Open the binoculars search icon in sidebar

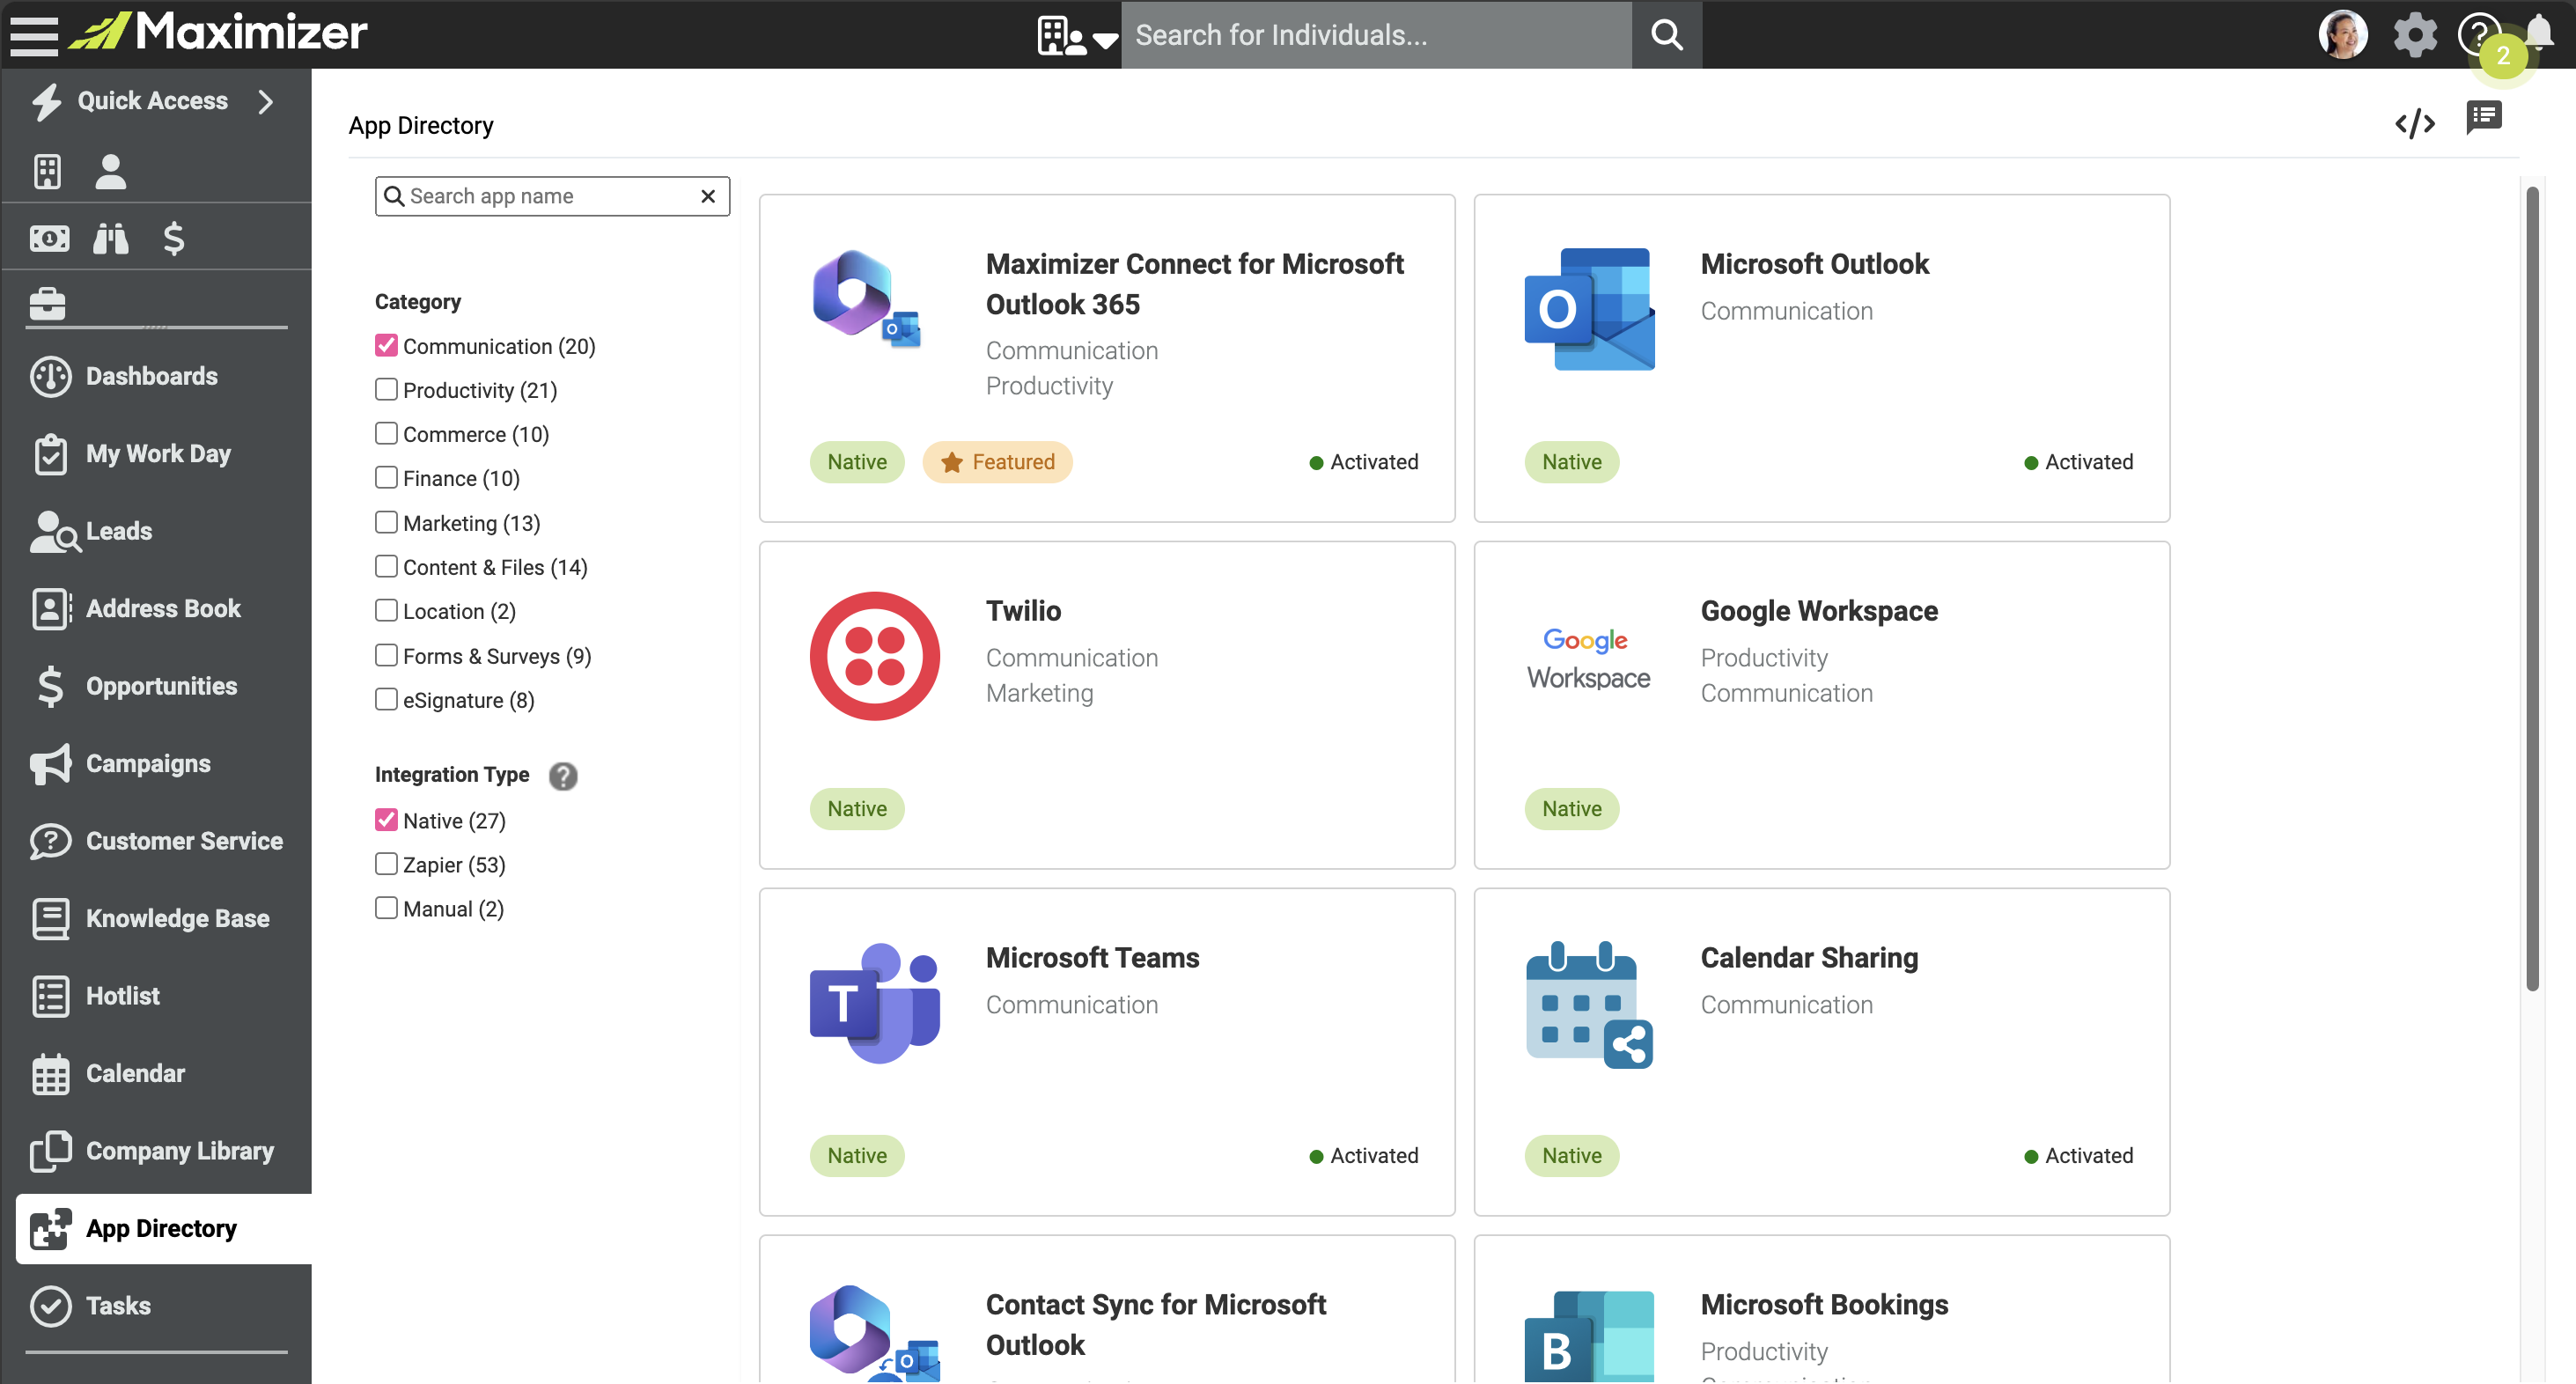(x=111, y=238)
